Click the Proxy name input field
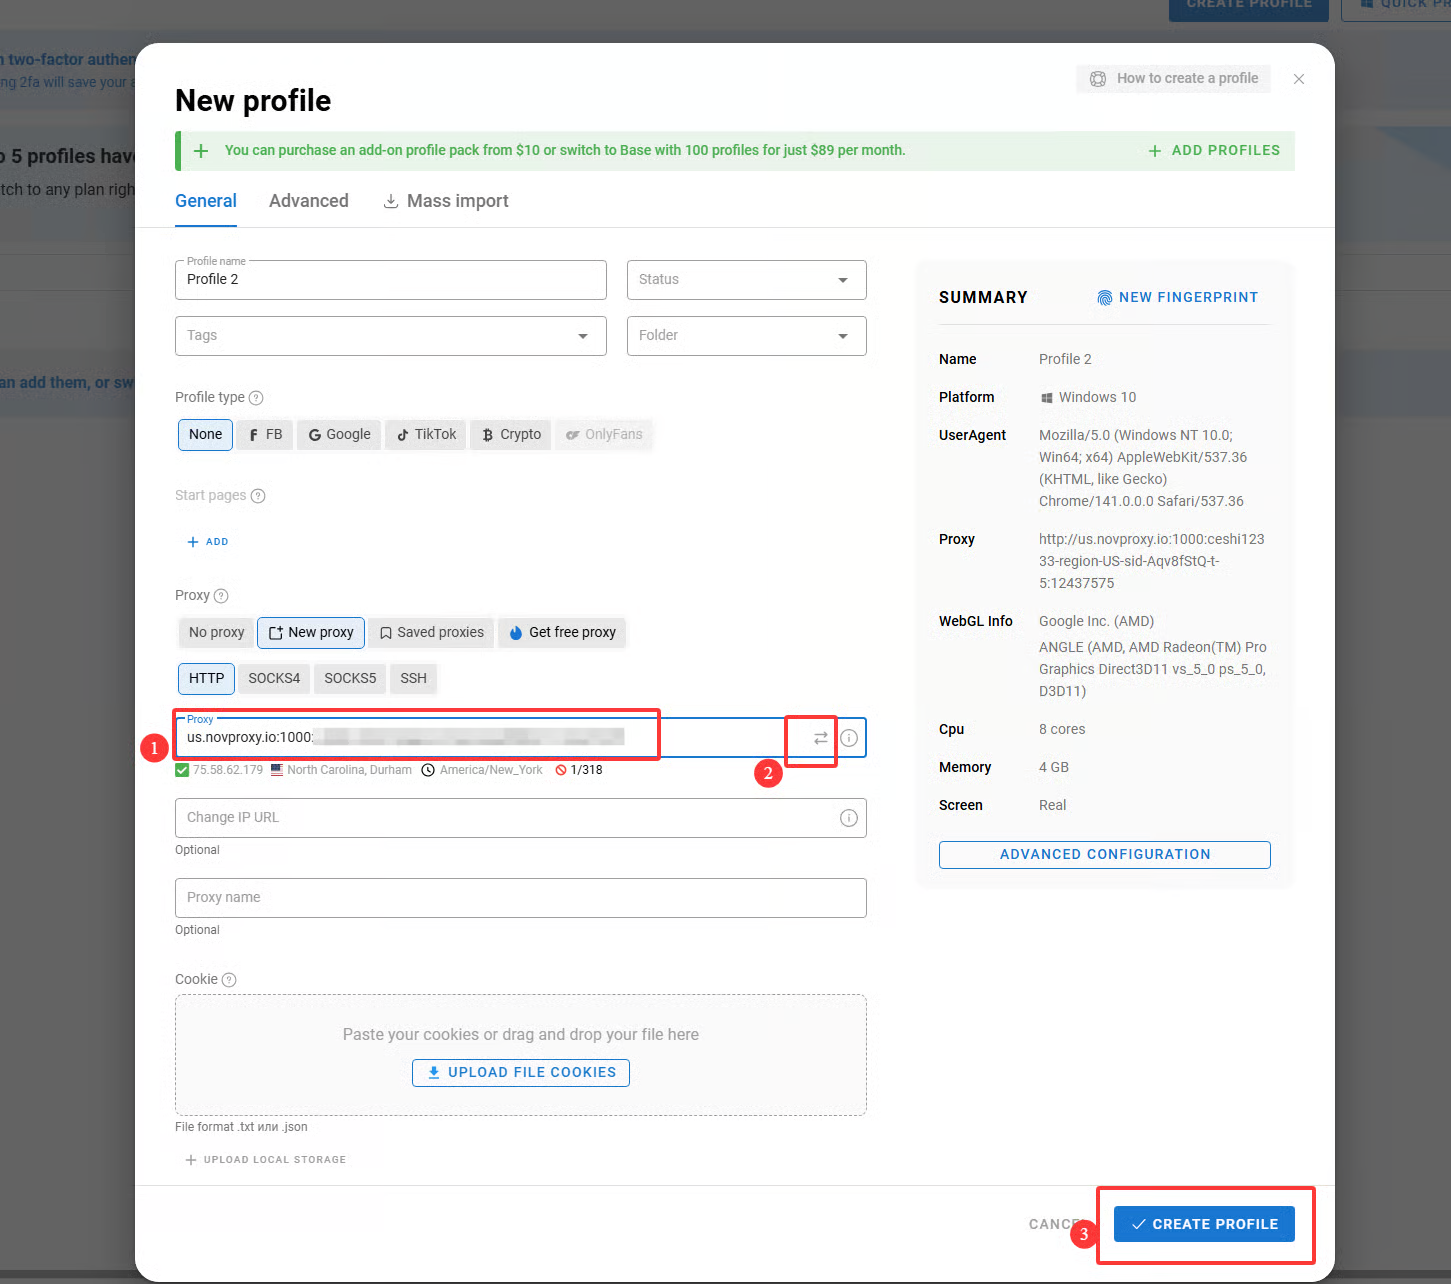The height and width of the screenshot is (1284, 1451). (x=520, y=898)
